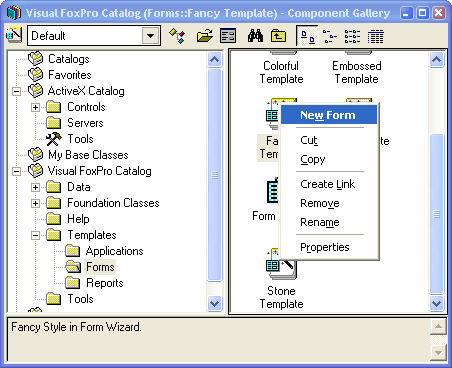Click the Up One Level folder icon
This screenshot has height=368, width=452.
(x=278, y=35)
